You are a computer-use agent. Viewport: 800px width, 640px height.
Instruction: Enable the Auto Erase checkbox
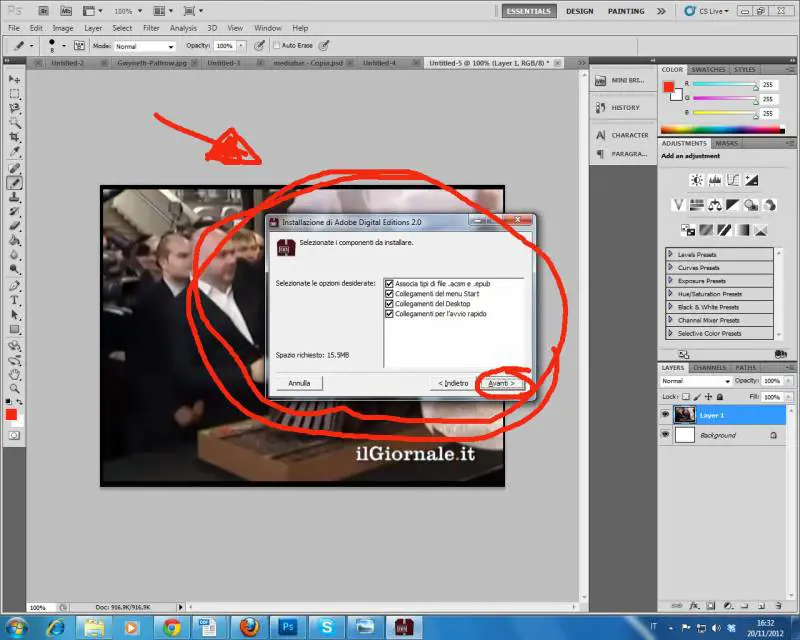pos(277,45)
